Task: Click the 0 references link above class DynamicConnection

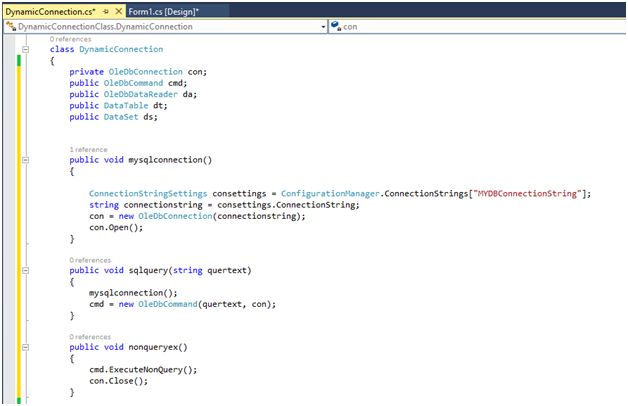Action: pos(70,39)
